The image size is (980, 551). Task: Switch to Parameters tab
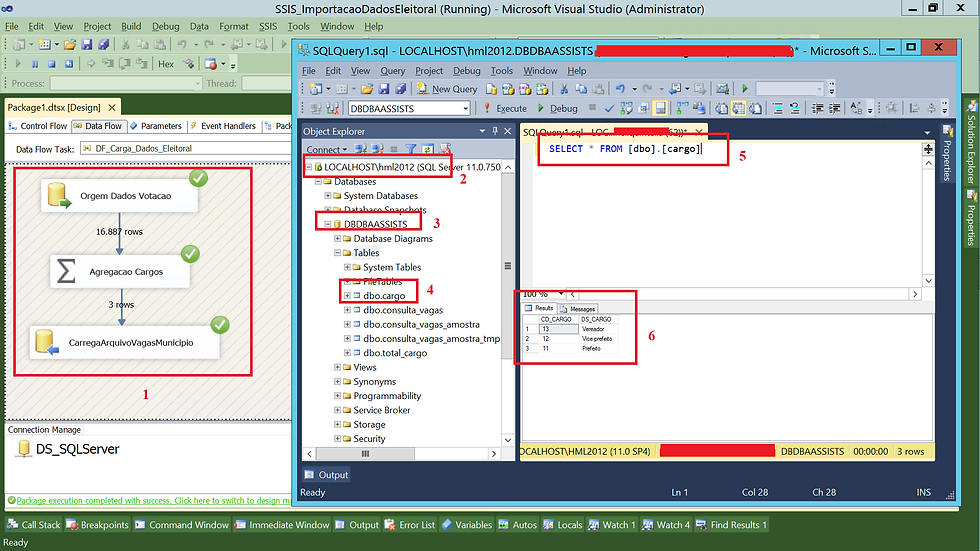[155, 126]
